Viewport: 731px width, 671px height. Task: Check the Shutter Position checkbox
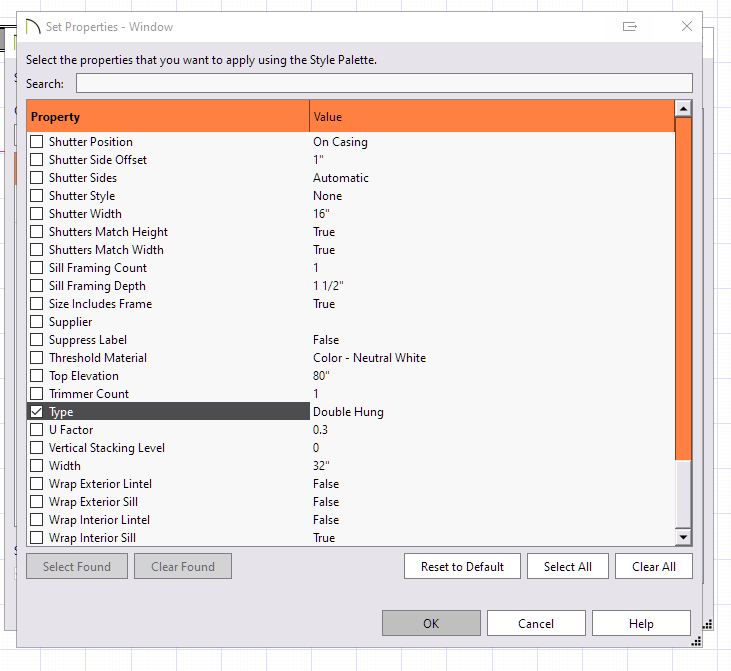coord(37,142)
